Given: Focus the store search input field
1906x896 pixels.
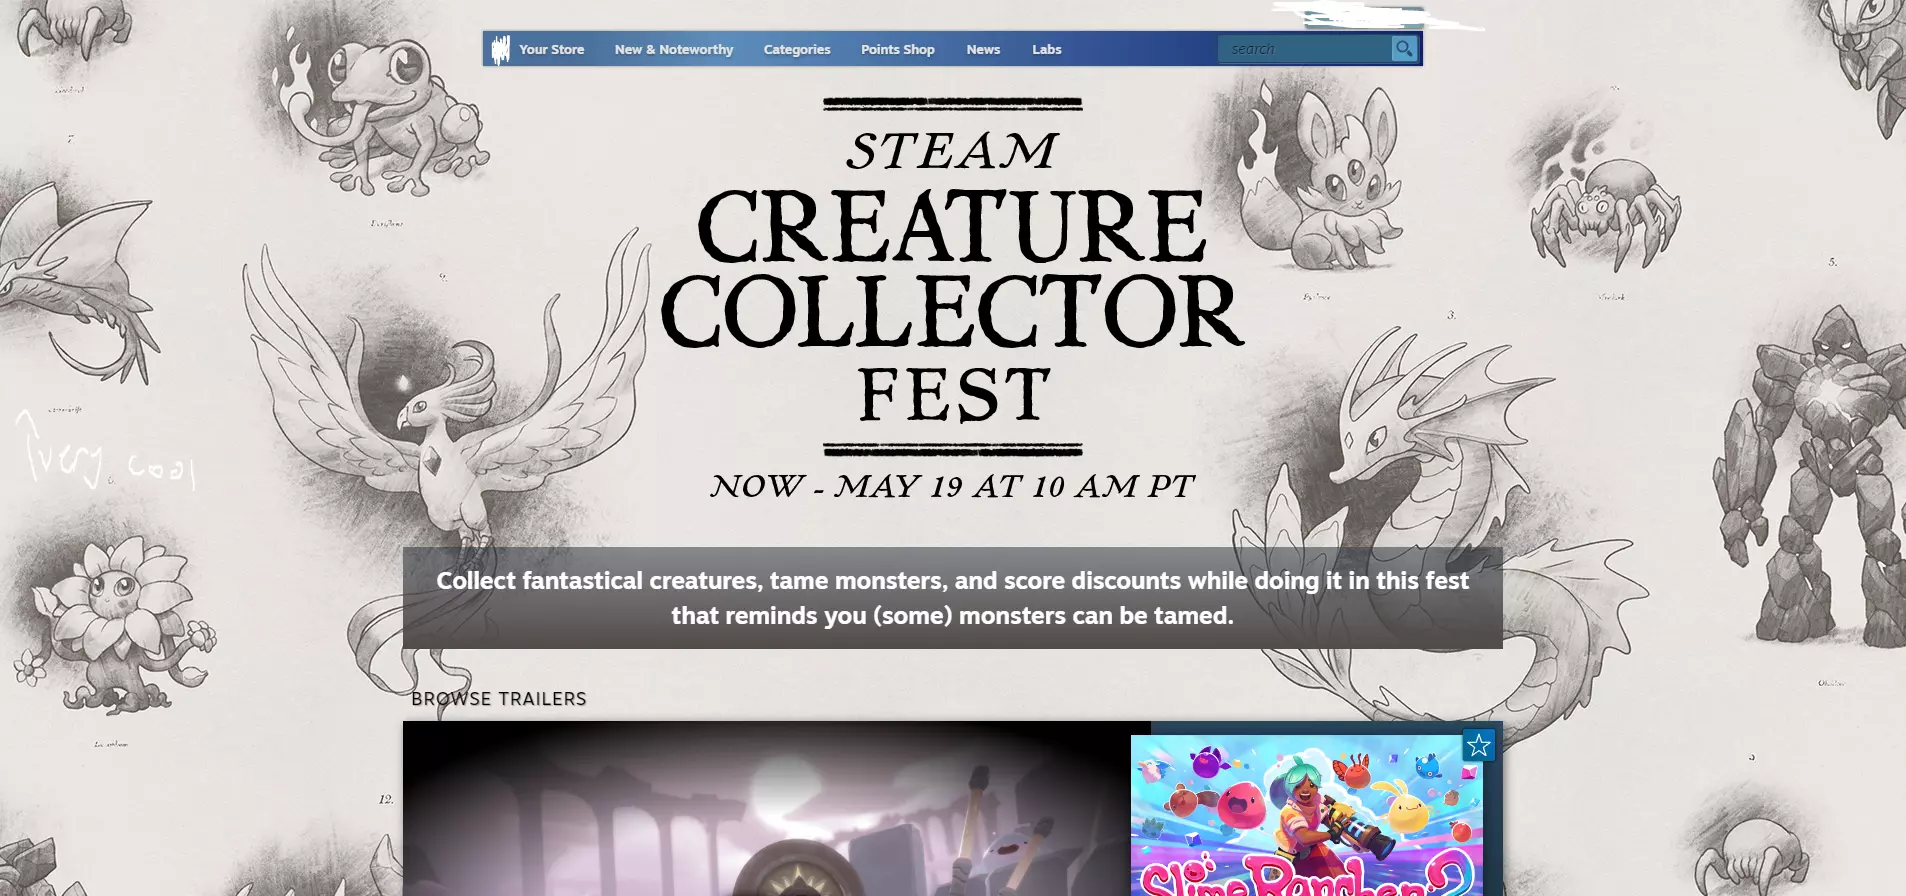Looking at the screenshot, I should 1305,49.
